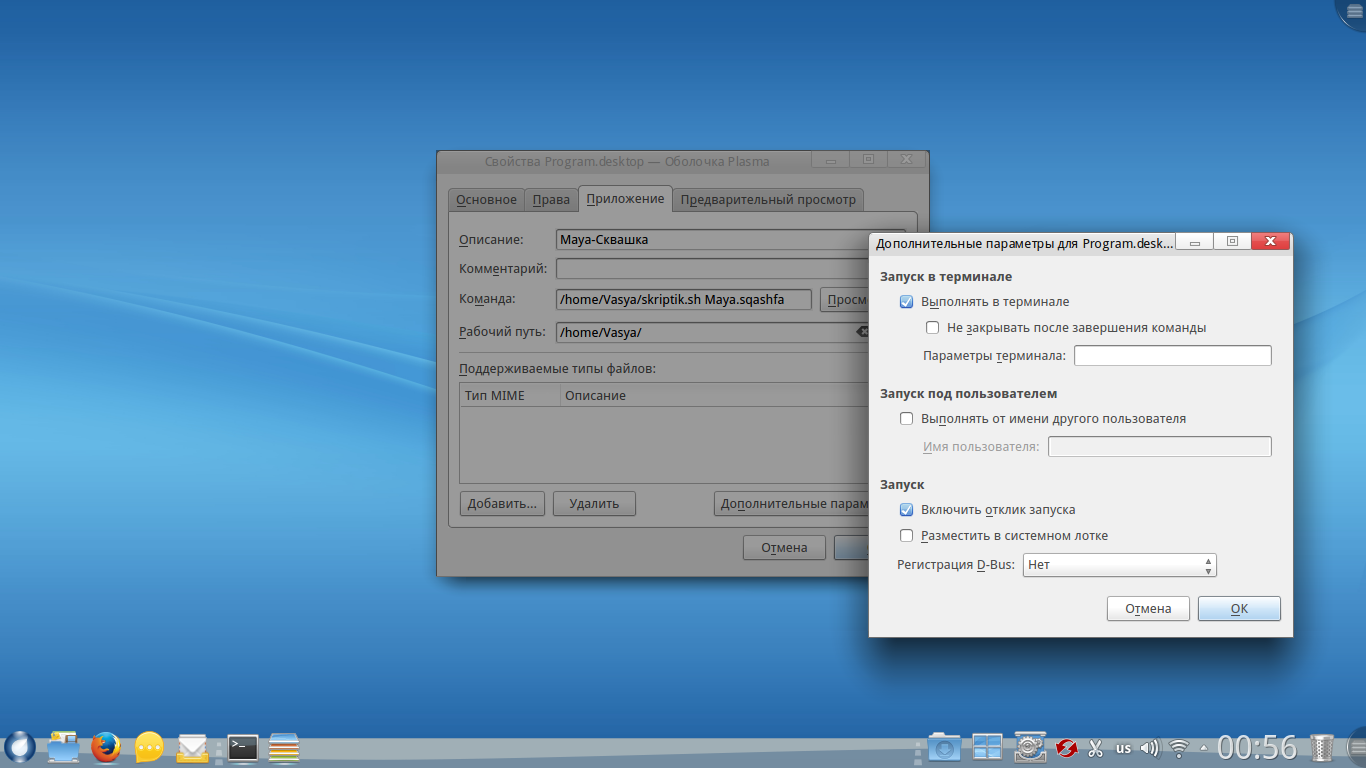
Task: Click the Добавить... button for MIME types
Action: point(502,503)
